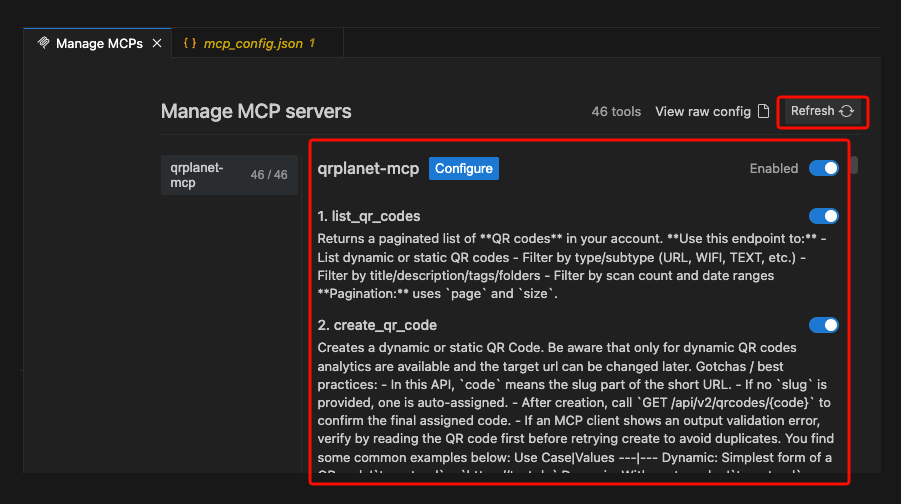
Task: Click the Manage MCPs tab icon
Action: [x=44, y=43]
